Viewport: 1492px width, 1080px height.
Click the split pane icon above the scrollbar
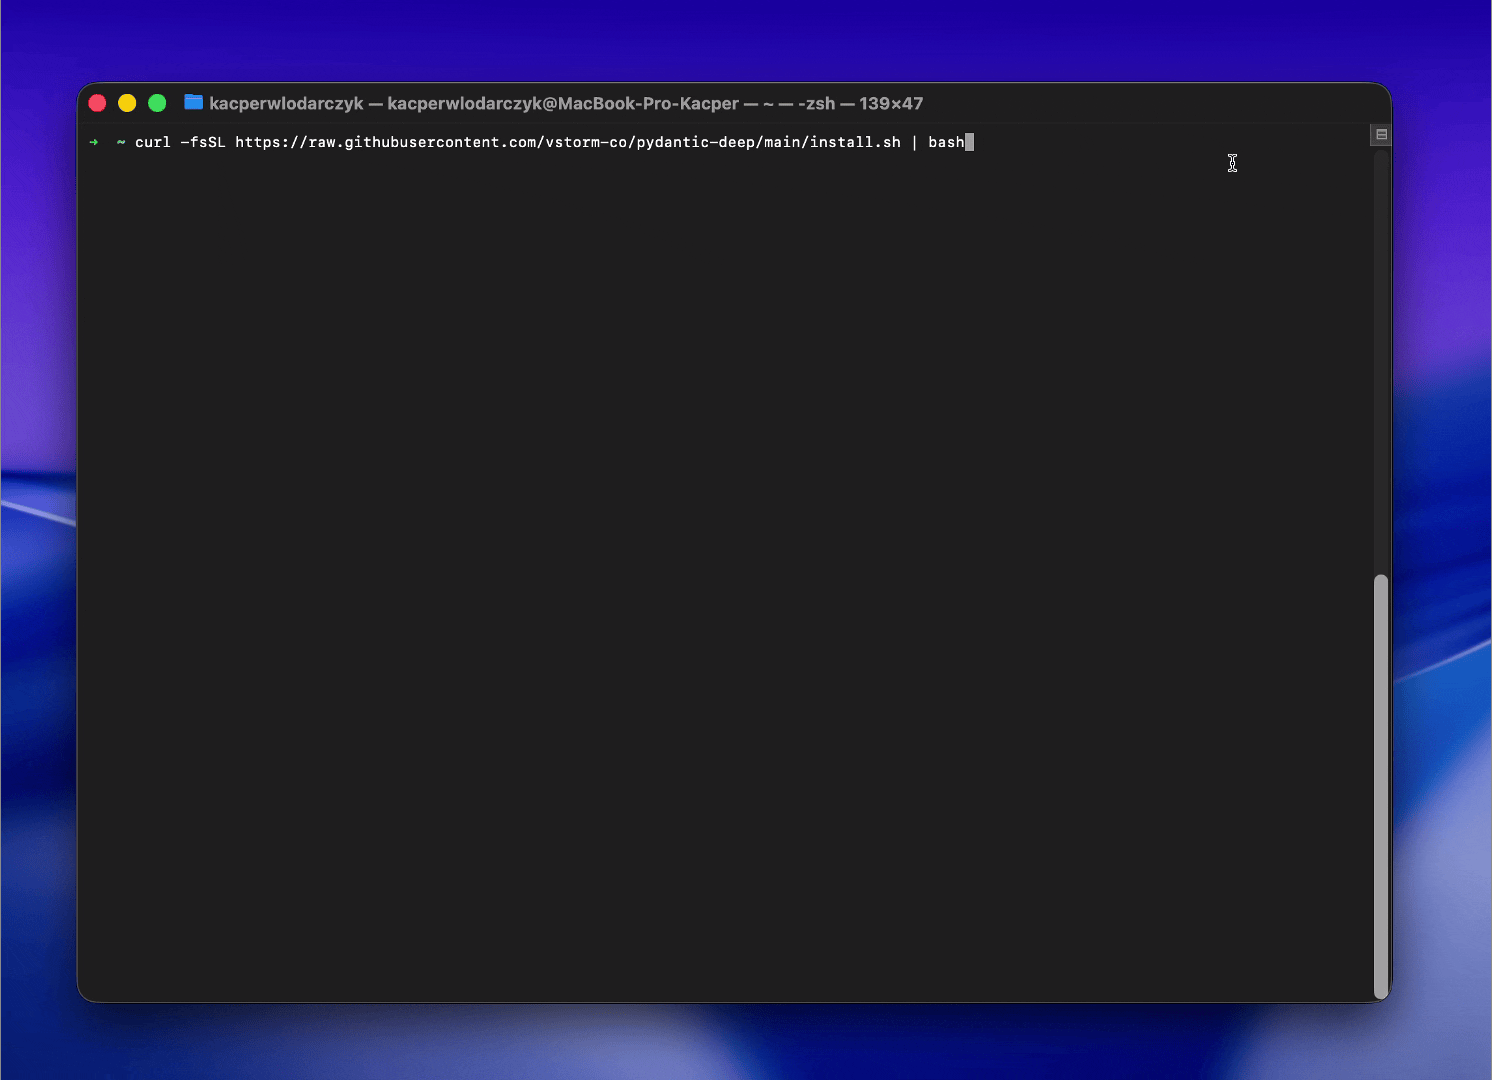[1381, 135]
